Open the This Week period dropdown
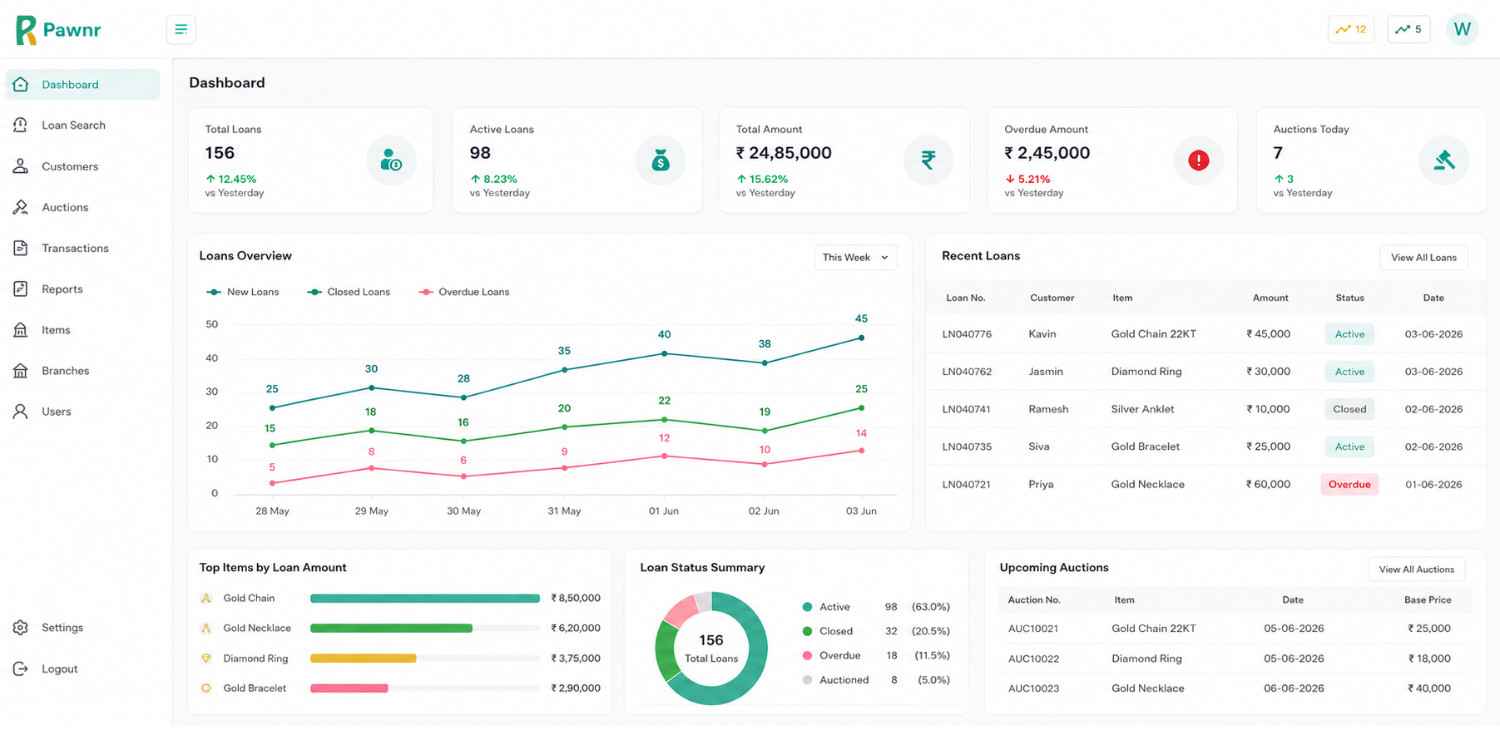 pyautogui.click(x=855, y=257)
